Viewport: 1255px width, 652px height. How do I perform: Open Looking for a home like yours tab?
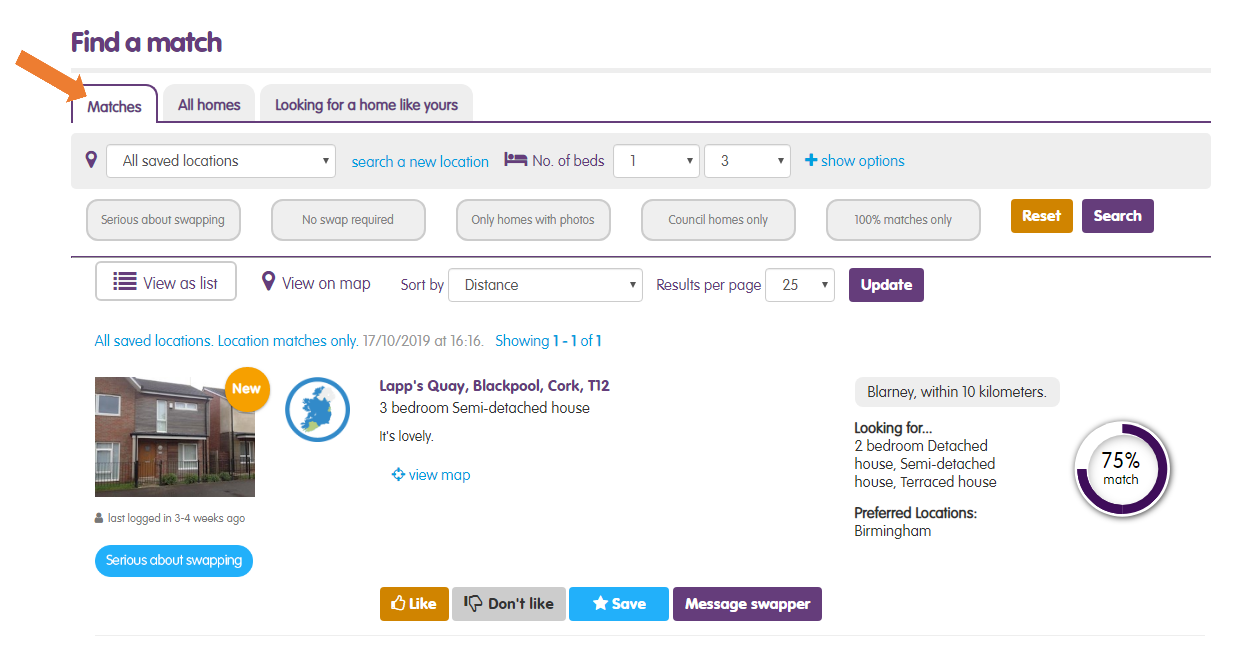pos(366,104)
